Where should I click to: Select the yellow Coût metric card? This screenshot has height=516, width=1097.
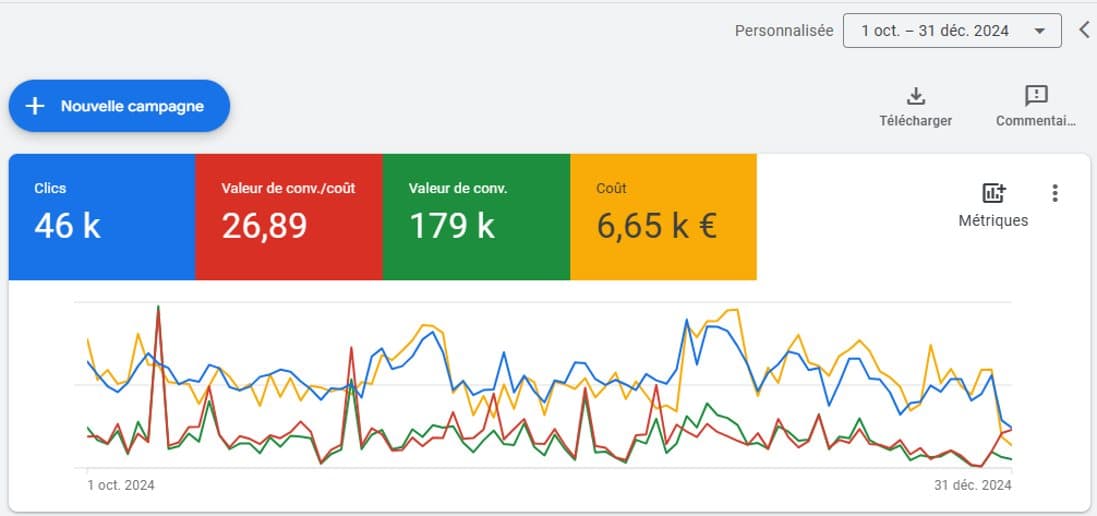click(663, 217)
